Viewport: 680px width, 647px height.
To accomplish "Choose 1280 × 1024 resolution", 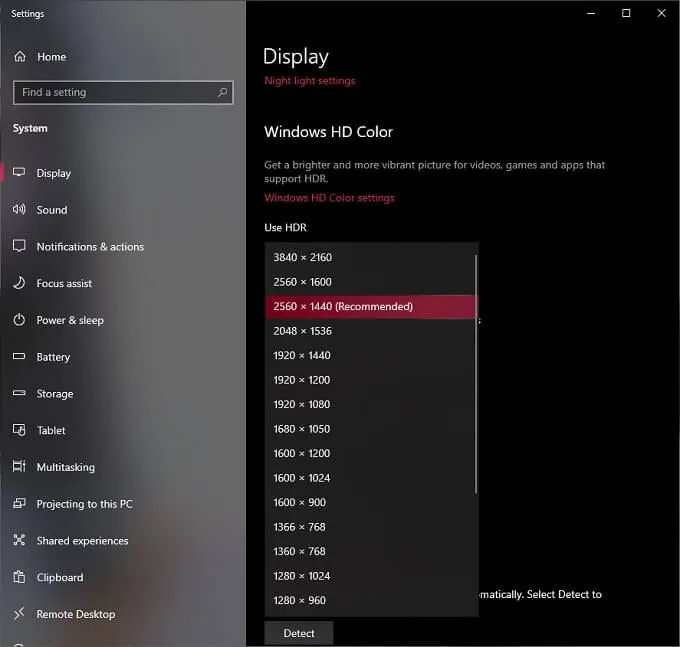I will coord(370,576).
